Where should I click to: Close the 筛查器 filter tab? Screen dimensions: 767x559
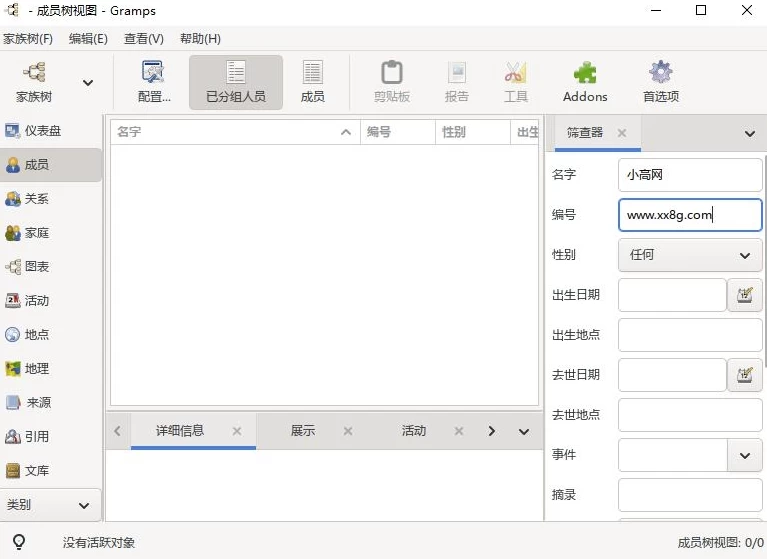622,133
